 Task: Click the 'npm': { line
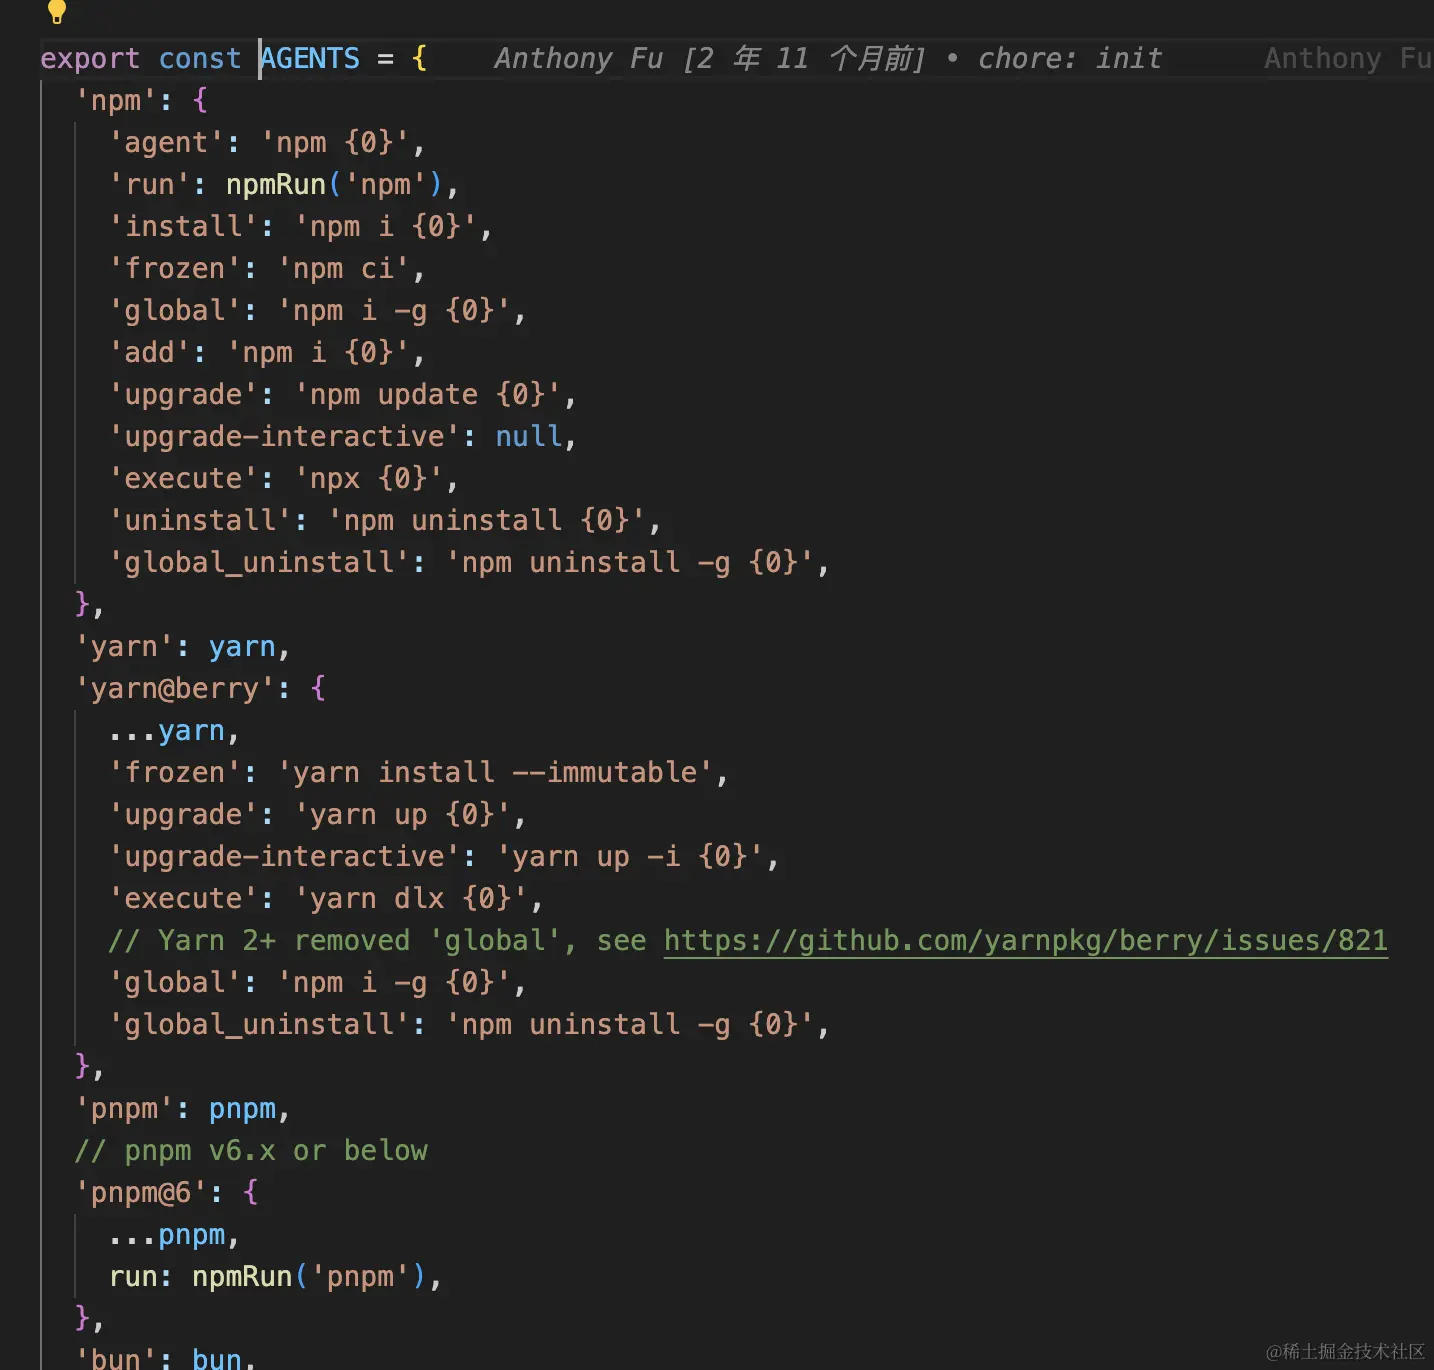(141, 101)
